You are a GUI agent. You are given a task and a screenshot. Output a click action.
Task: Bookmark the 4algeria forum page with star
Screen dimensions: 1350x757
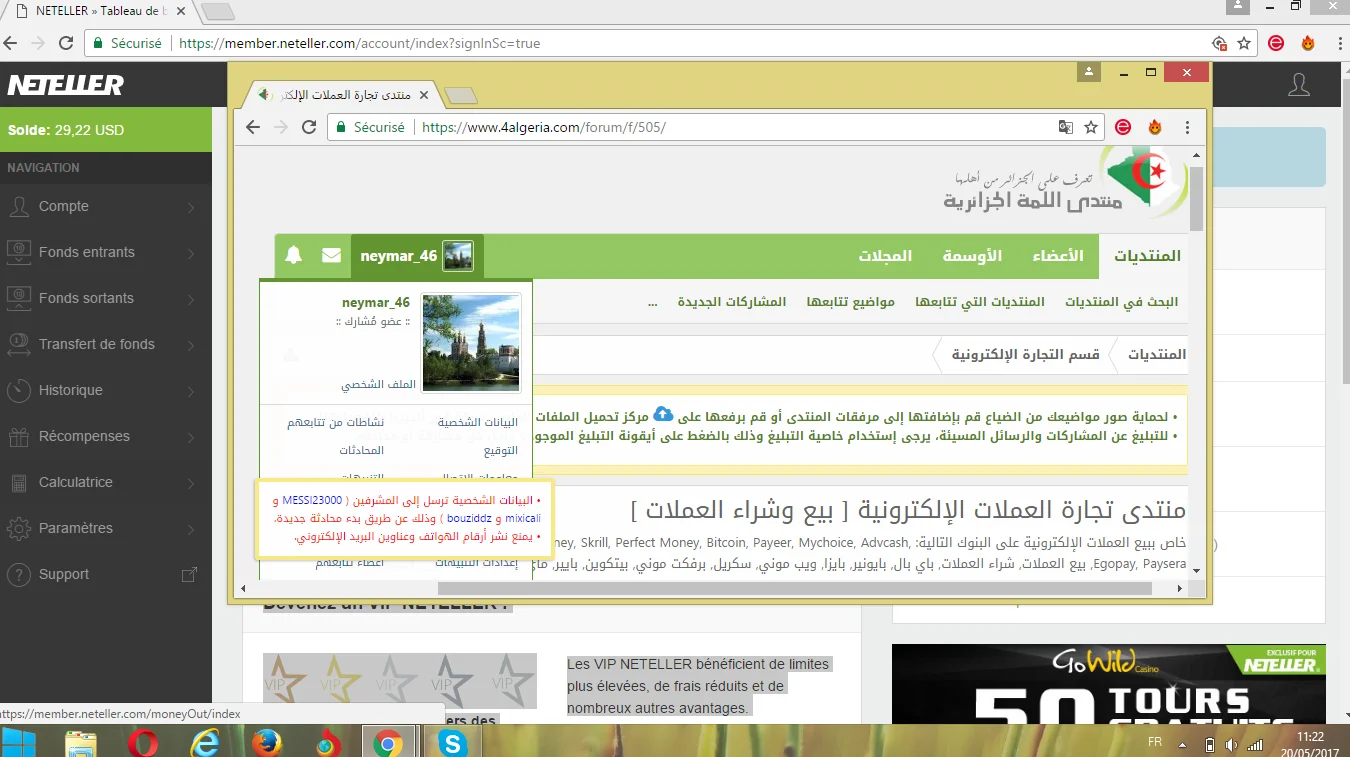tap(1091, 127)
